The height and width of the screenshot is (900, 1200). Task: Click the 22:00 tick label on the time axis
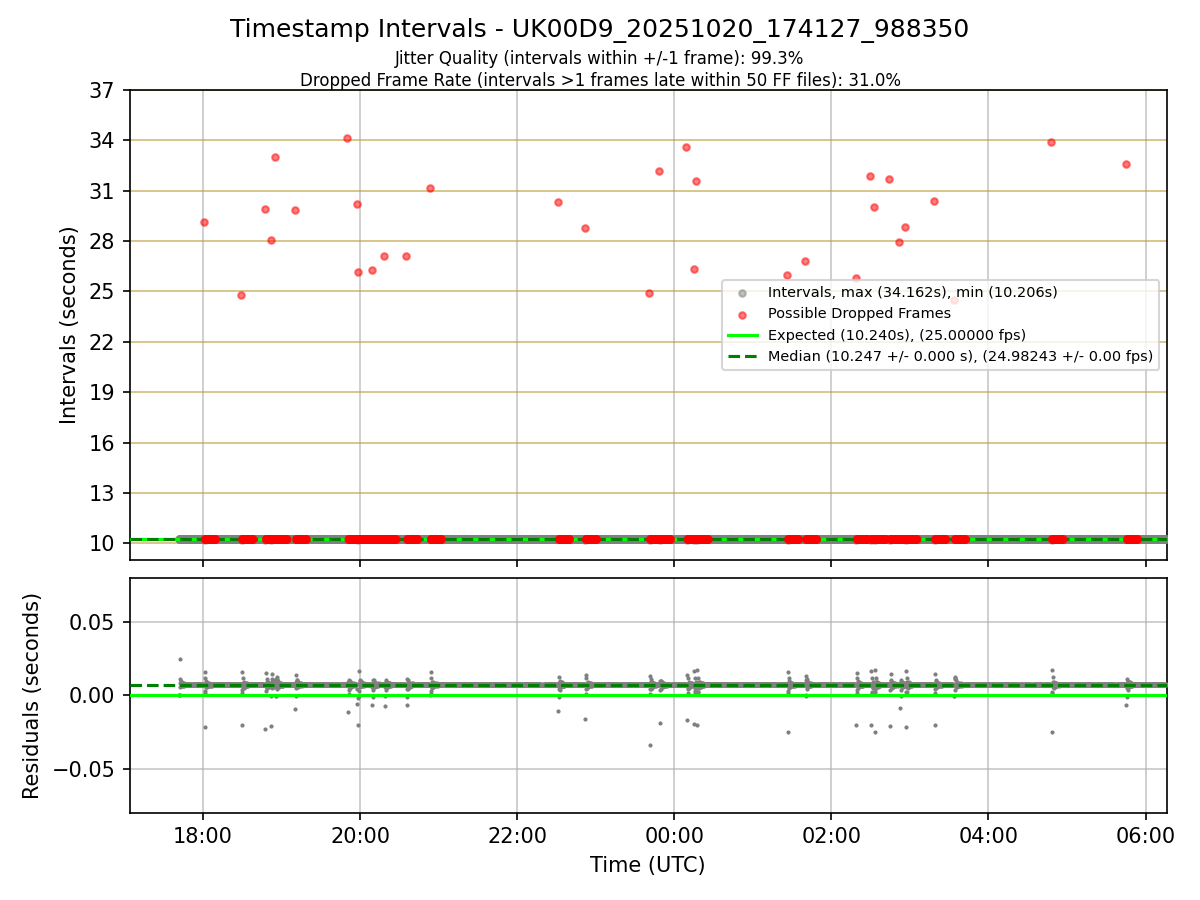point(517,834)
